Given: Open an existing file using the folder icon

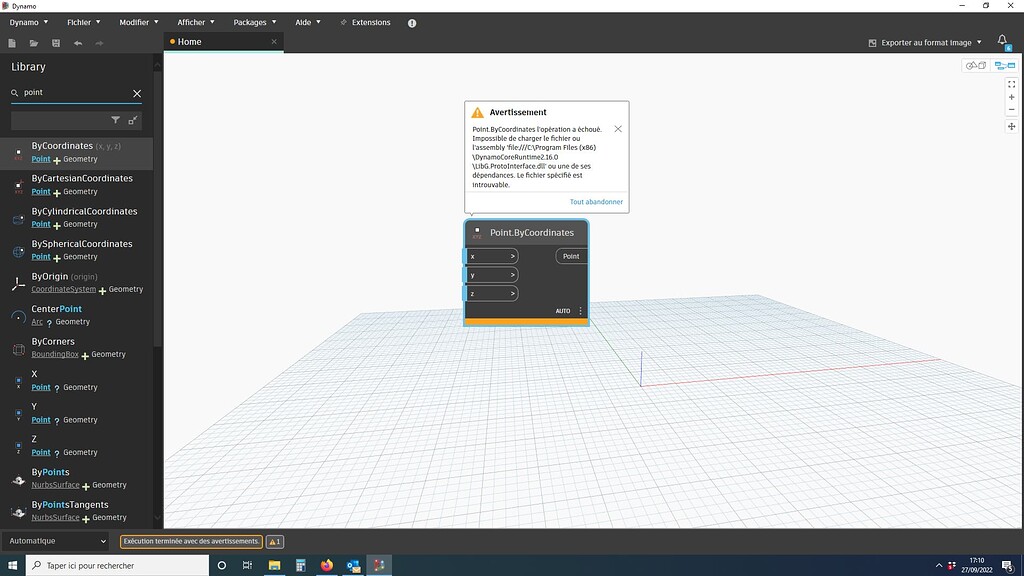Looking at the screenshot, I should (34, 43).
